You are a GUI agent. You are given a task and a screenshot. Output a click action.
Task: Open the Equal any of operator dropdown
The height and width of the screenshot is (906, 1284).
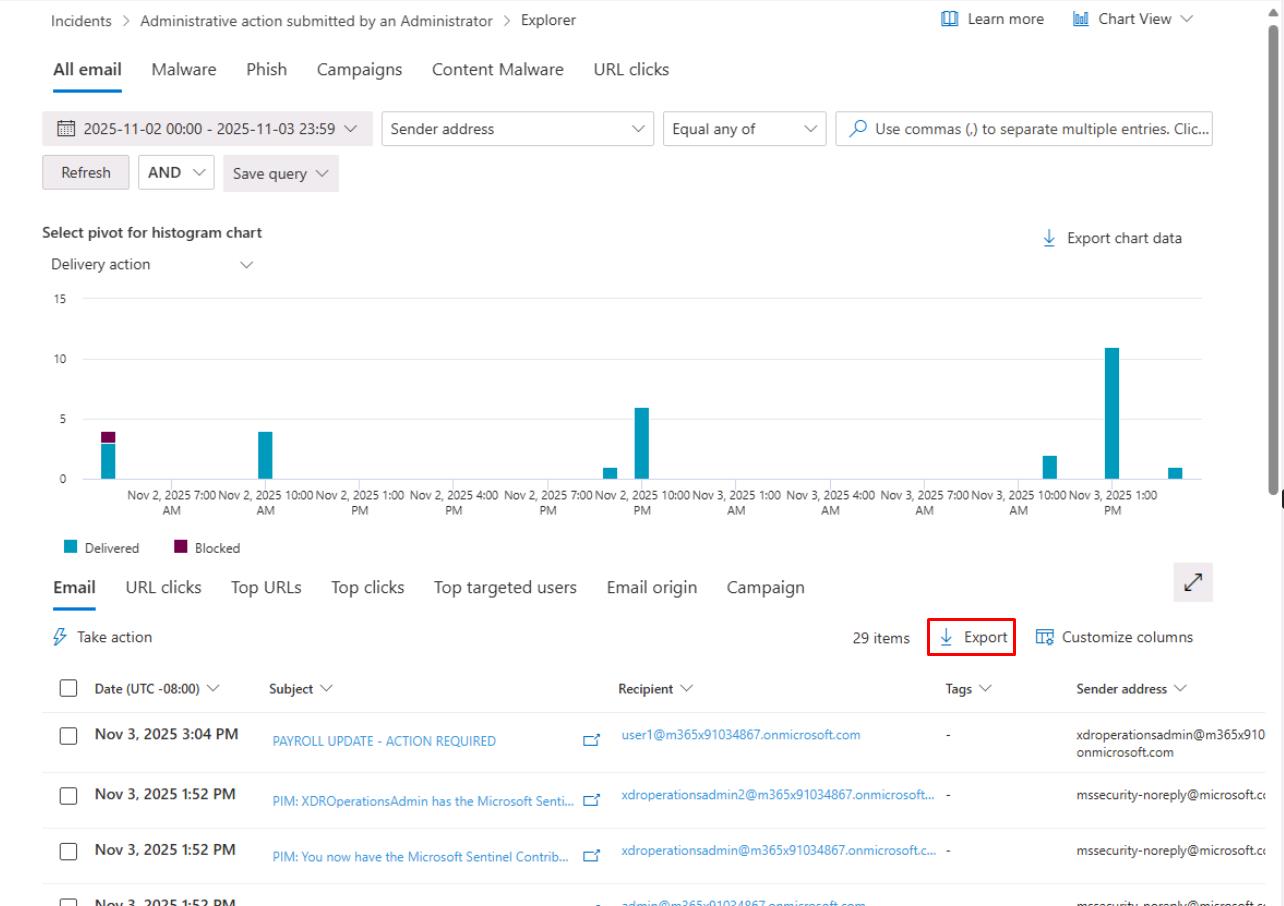pos(810,129)
